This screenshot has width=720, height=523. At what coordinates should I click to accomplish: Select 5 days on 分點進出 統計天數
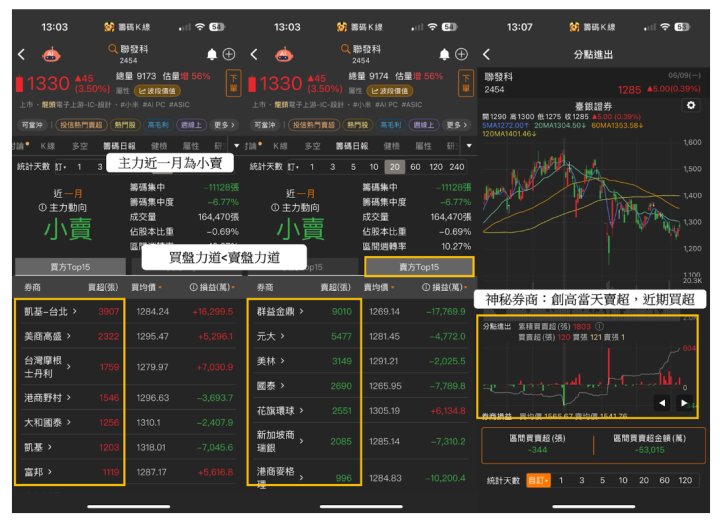point(602,480)
